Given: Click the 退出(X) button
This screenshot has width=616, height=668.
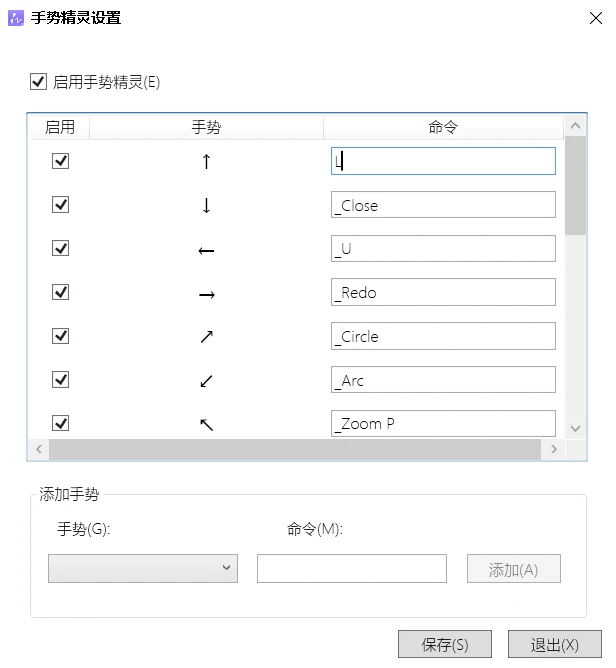Looking at the screenshot, I should coord(555,644).
